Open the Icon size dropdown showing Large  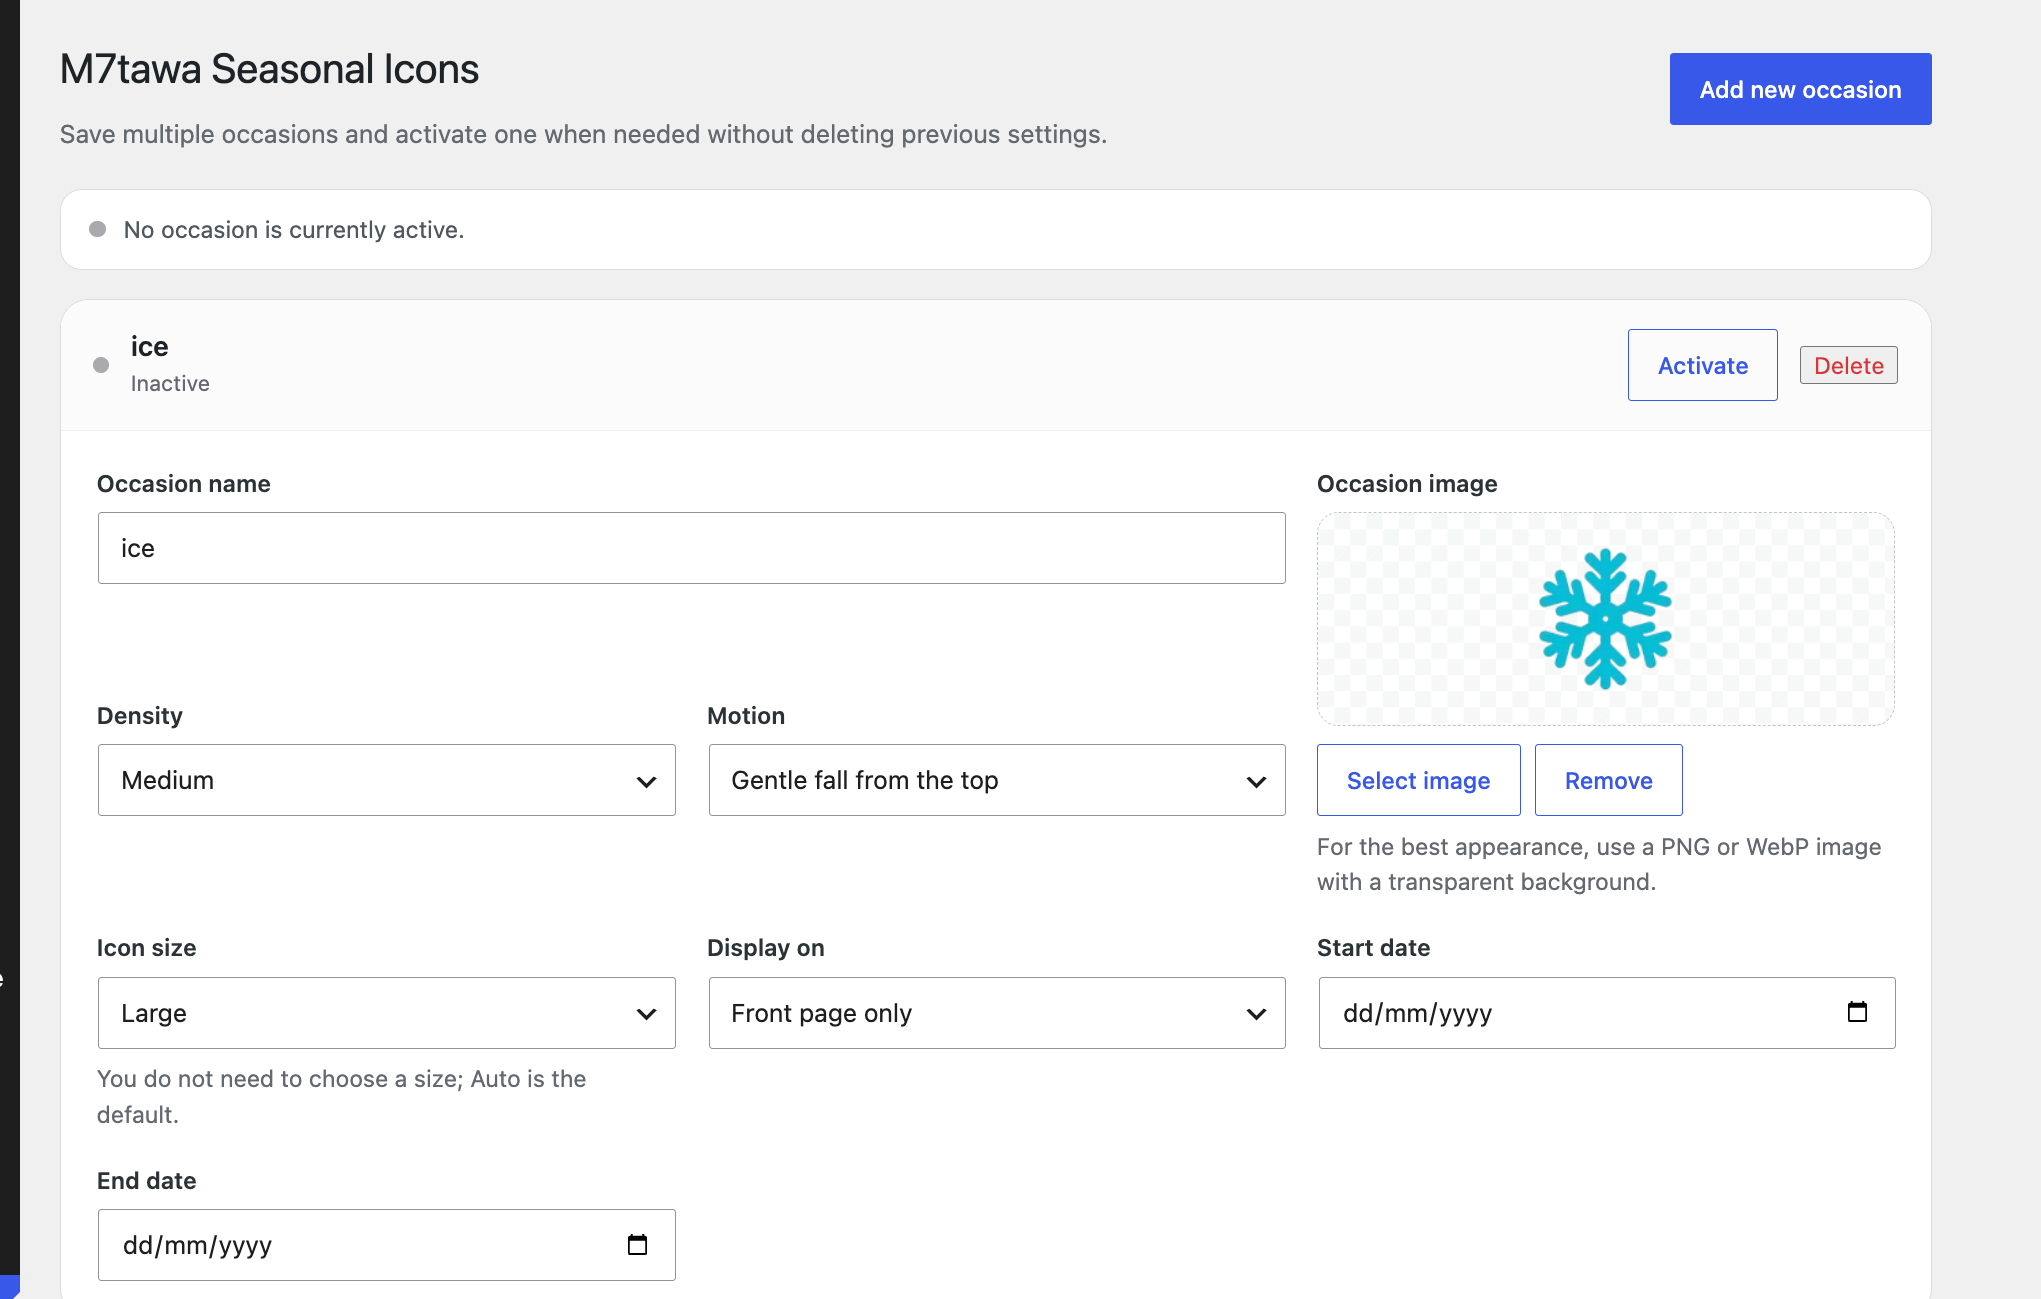click(x=386, y=1013)
